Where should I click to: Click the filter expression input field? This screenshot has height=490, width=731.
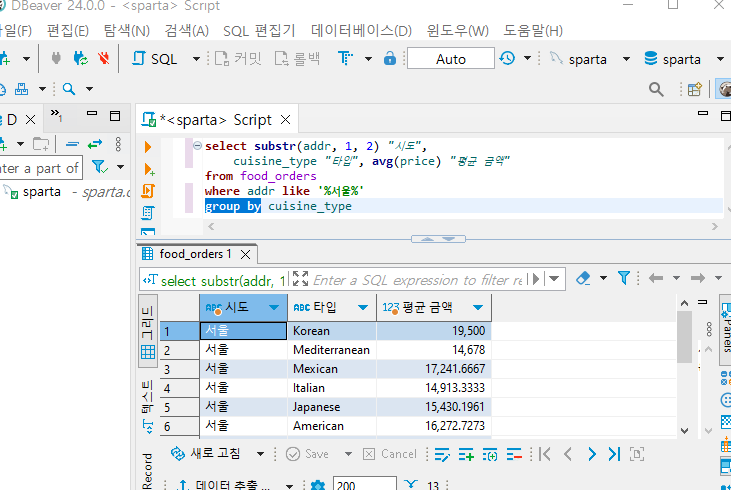(x=417, y=280)
